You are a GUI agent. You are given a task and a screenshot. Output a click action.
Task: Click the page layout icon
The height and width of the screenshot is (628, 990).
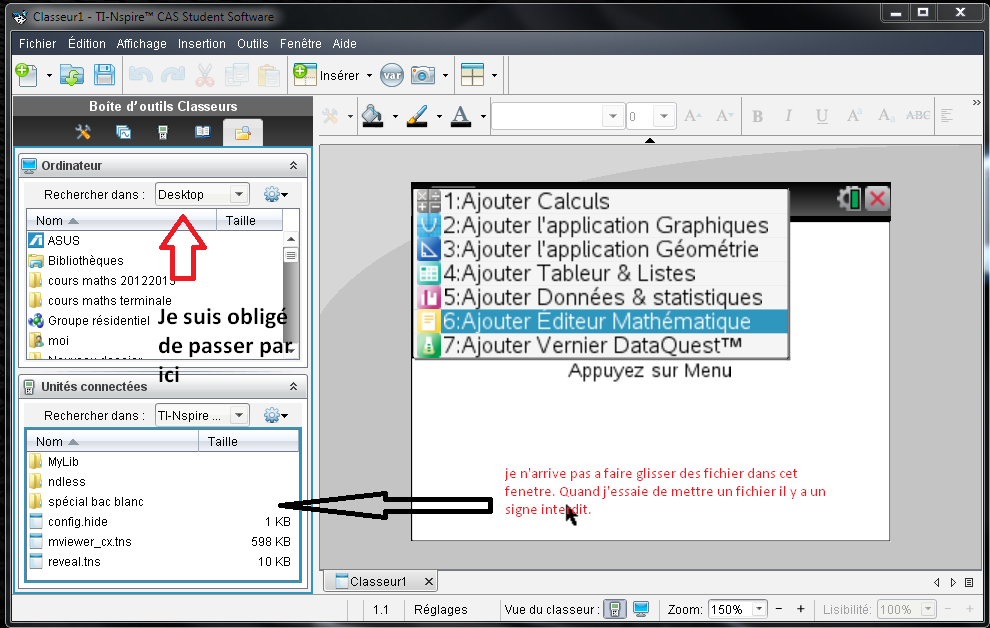tap(472, 75)
